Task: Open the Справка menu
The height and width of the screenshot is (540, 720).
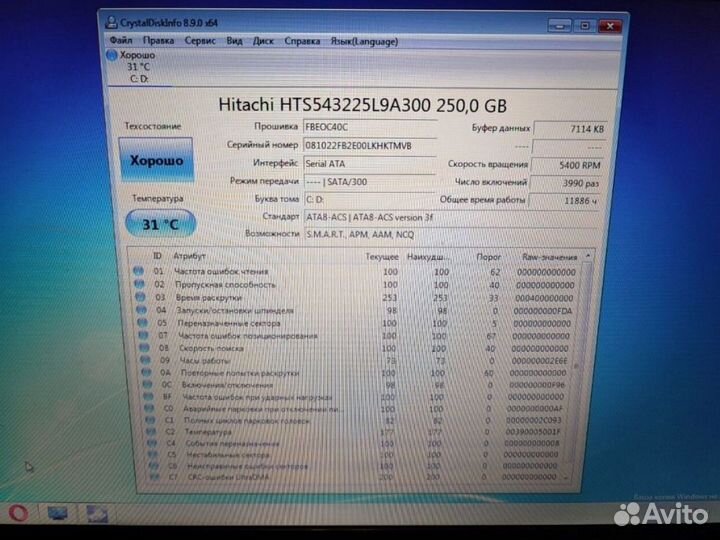Action: coord(302,41)
